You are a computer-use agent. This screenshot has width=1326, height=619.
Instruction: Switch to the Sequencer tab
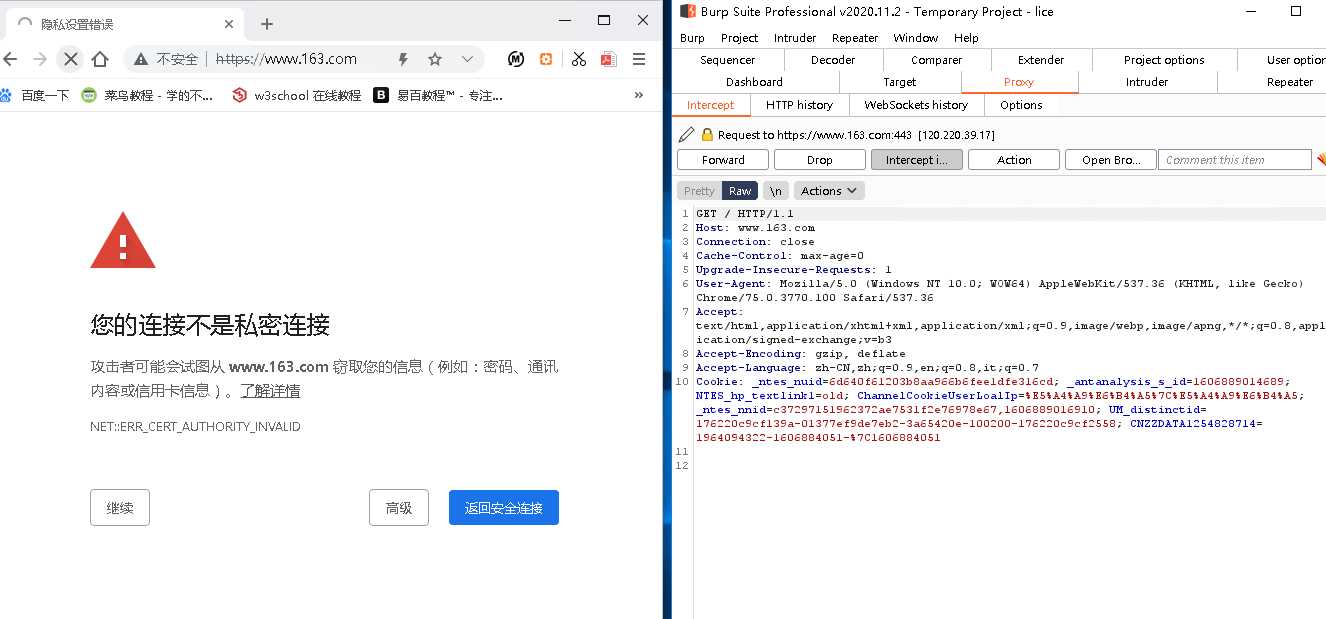click(x=727, y=60)
